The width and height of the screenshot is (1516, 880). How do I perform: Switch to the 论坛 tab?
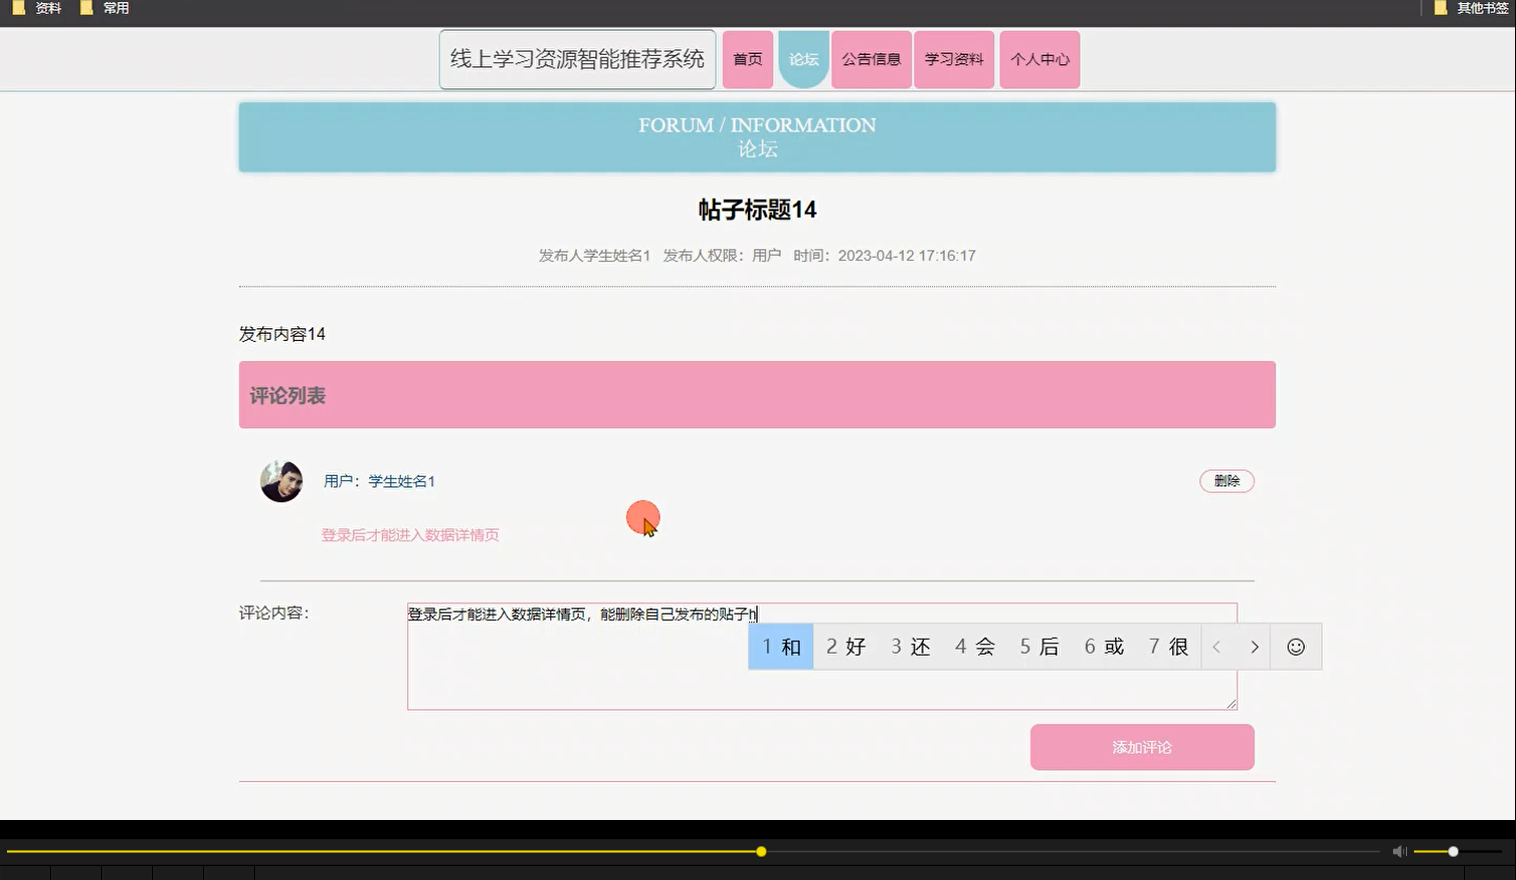[803, 59]
